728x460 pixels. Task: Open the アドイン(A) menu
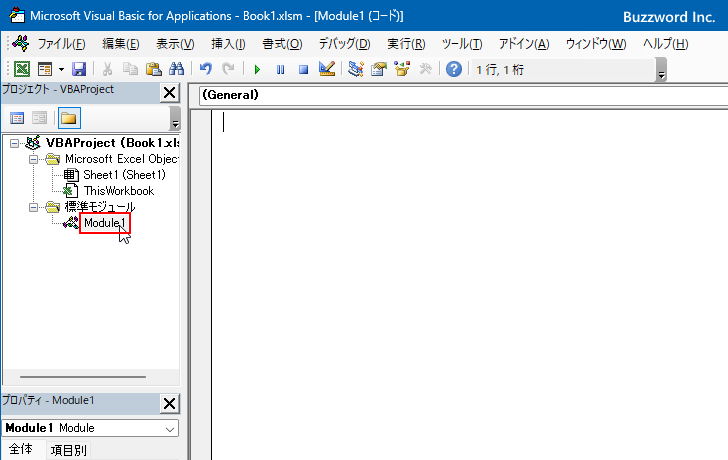(524, 44)
